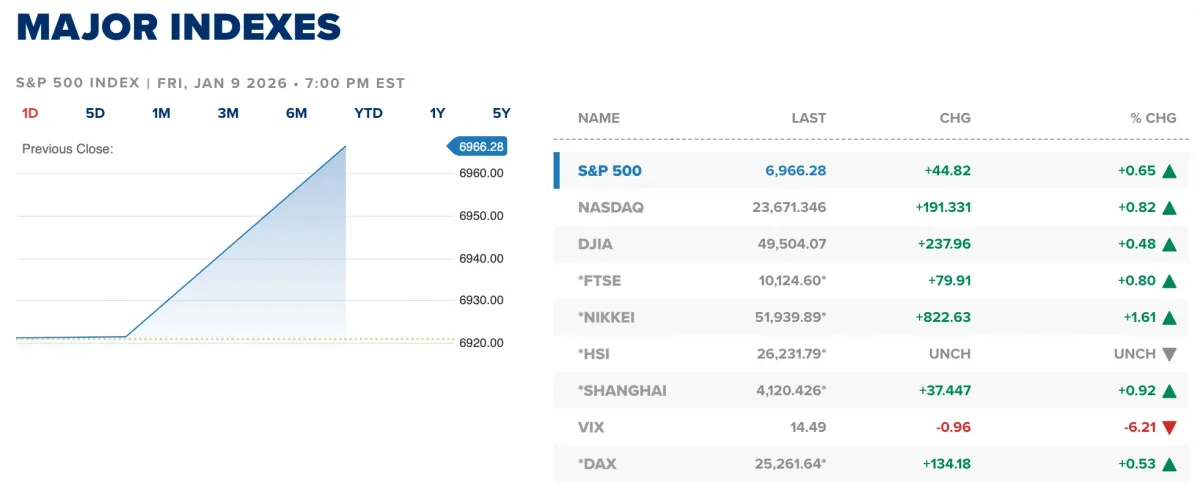Click the LAST column header

808,118
